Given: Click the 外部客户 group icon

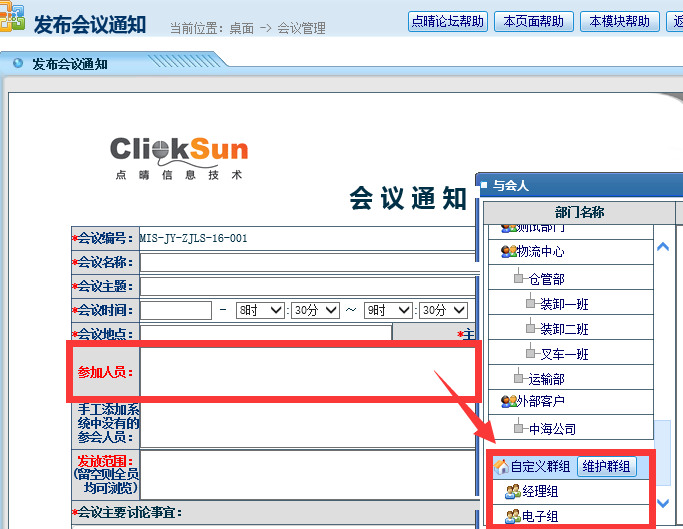Looking at the screenshot, I should coord(508,401).
